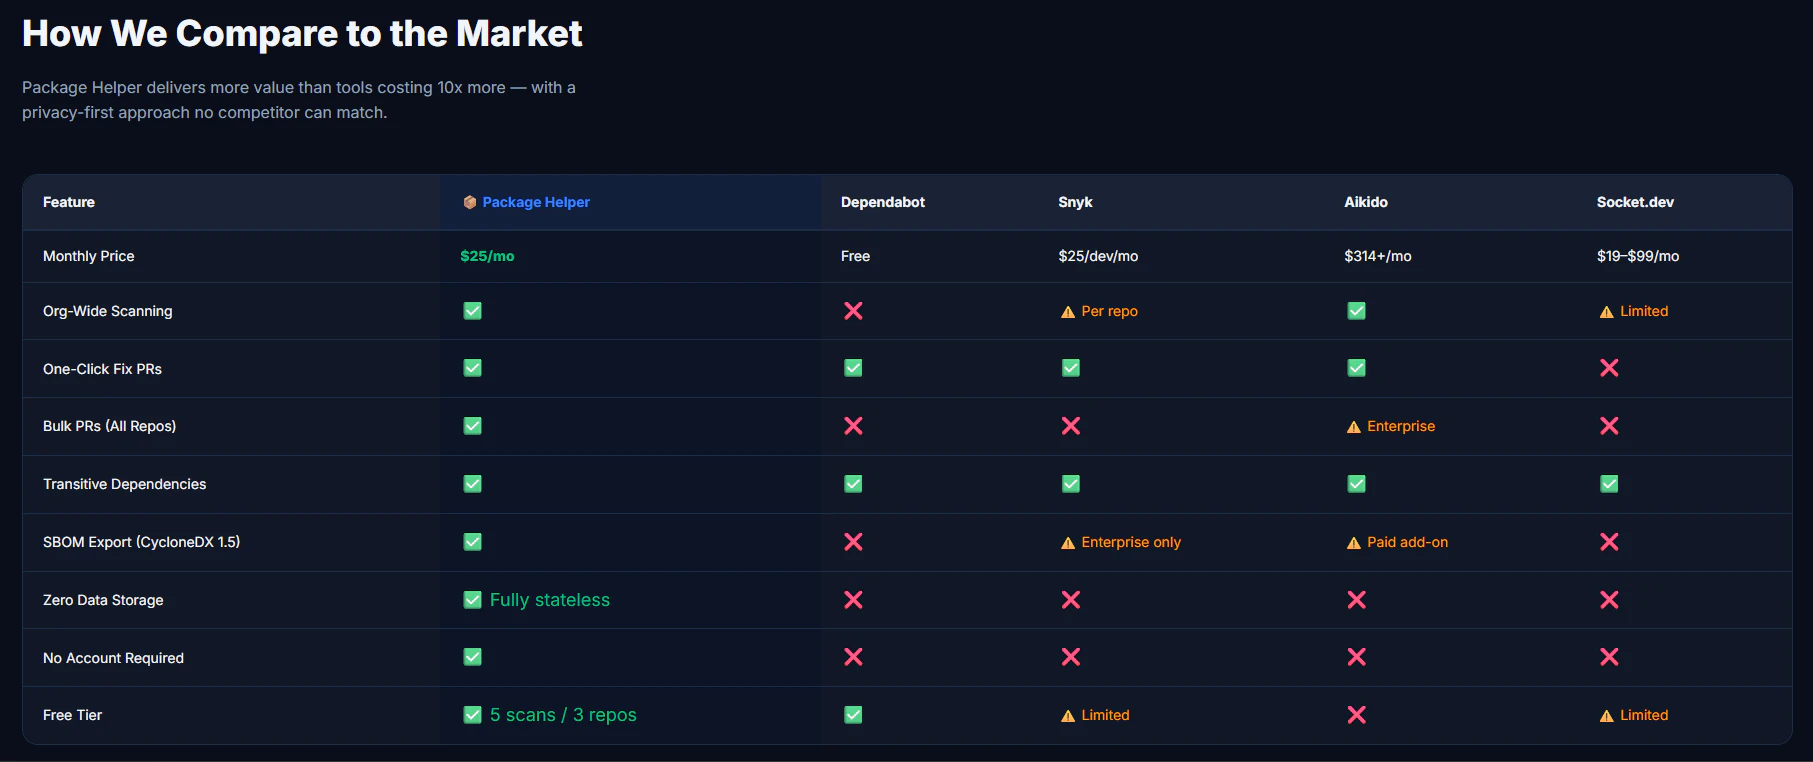The image size is (1813, 762).
Task: Click Aikido warning icon beside Paid add-on
Action: [1354, 543]
